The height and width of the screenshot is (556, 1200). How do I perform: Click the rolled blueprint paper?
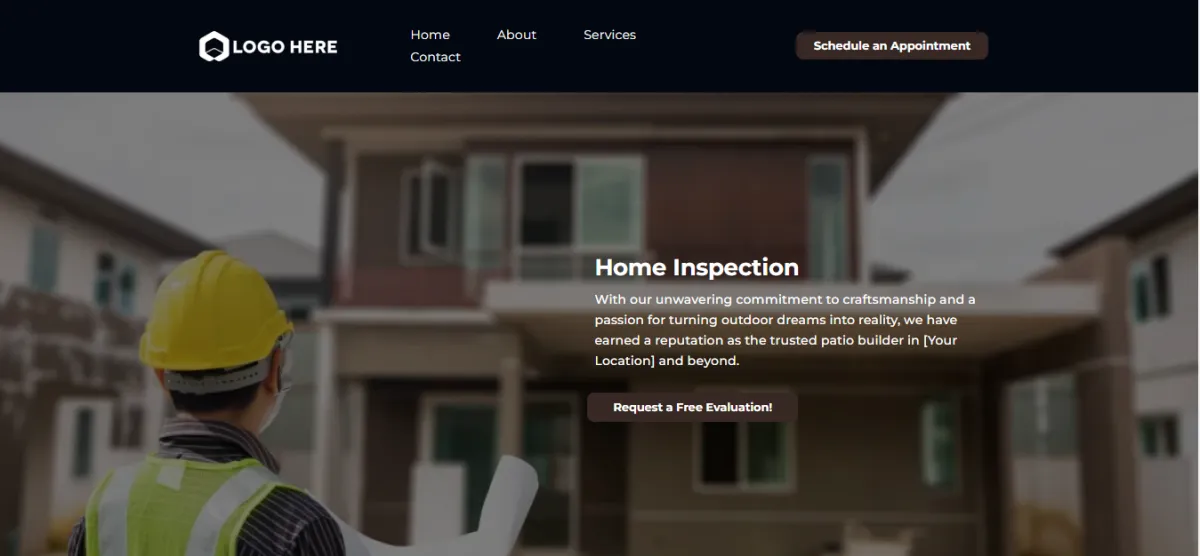(x=500, y=505)
